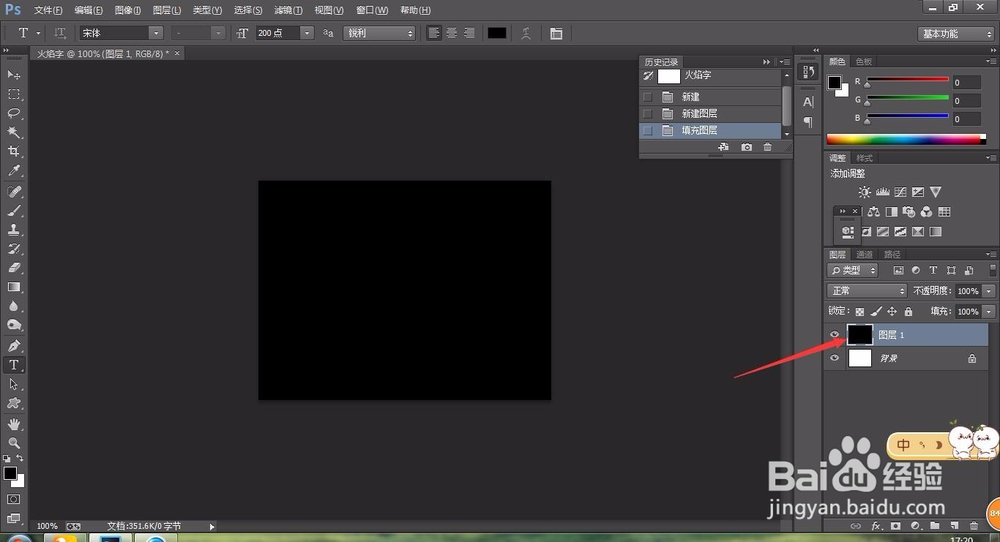
Task: Click the delete state trash icon in History
Action: pyautogui.click(x=767, y=147)
